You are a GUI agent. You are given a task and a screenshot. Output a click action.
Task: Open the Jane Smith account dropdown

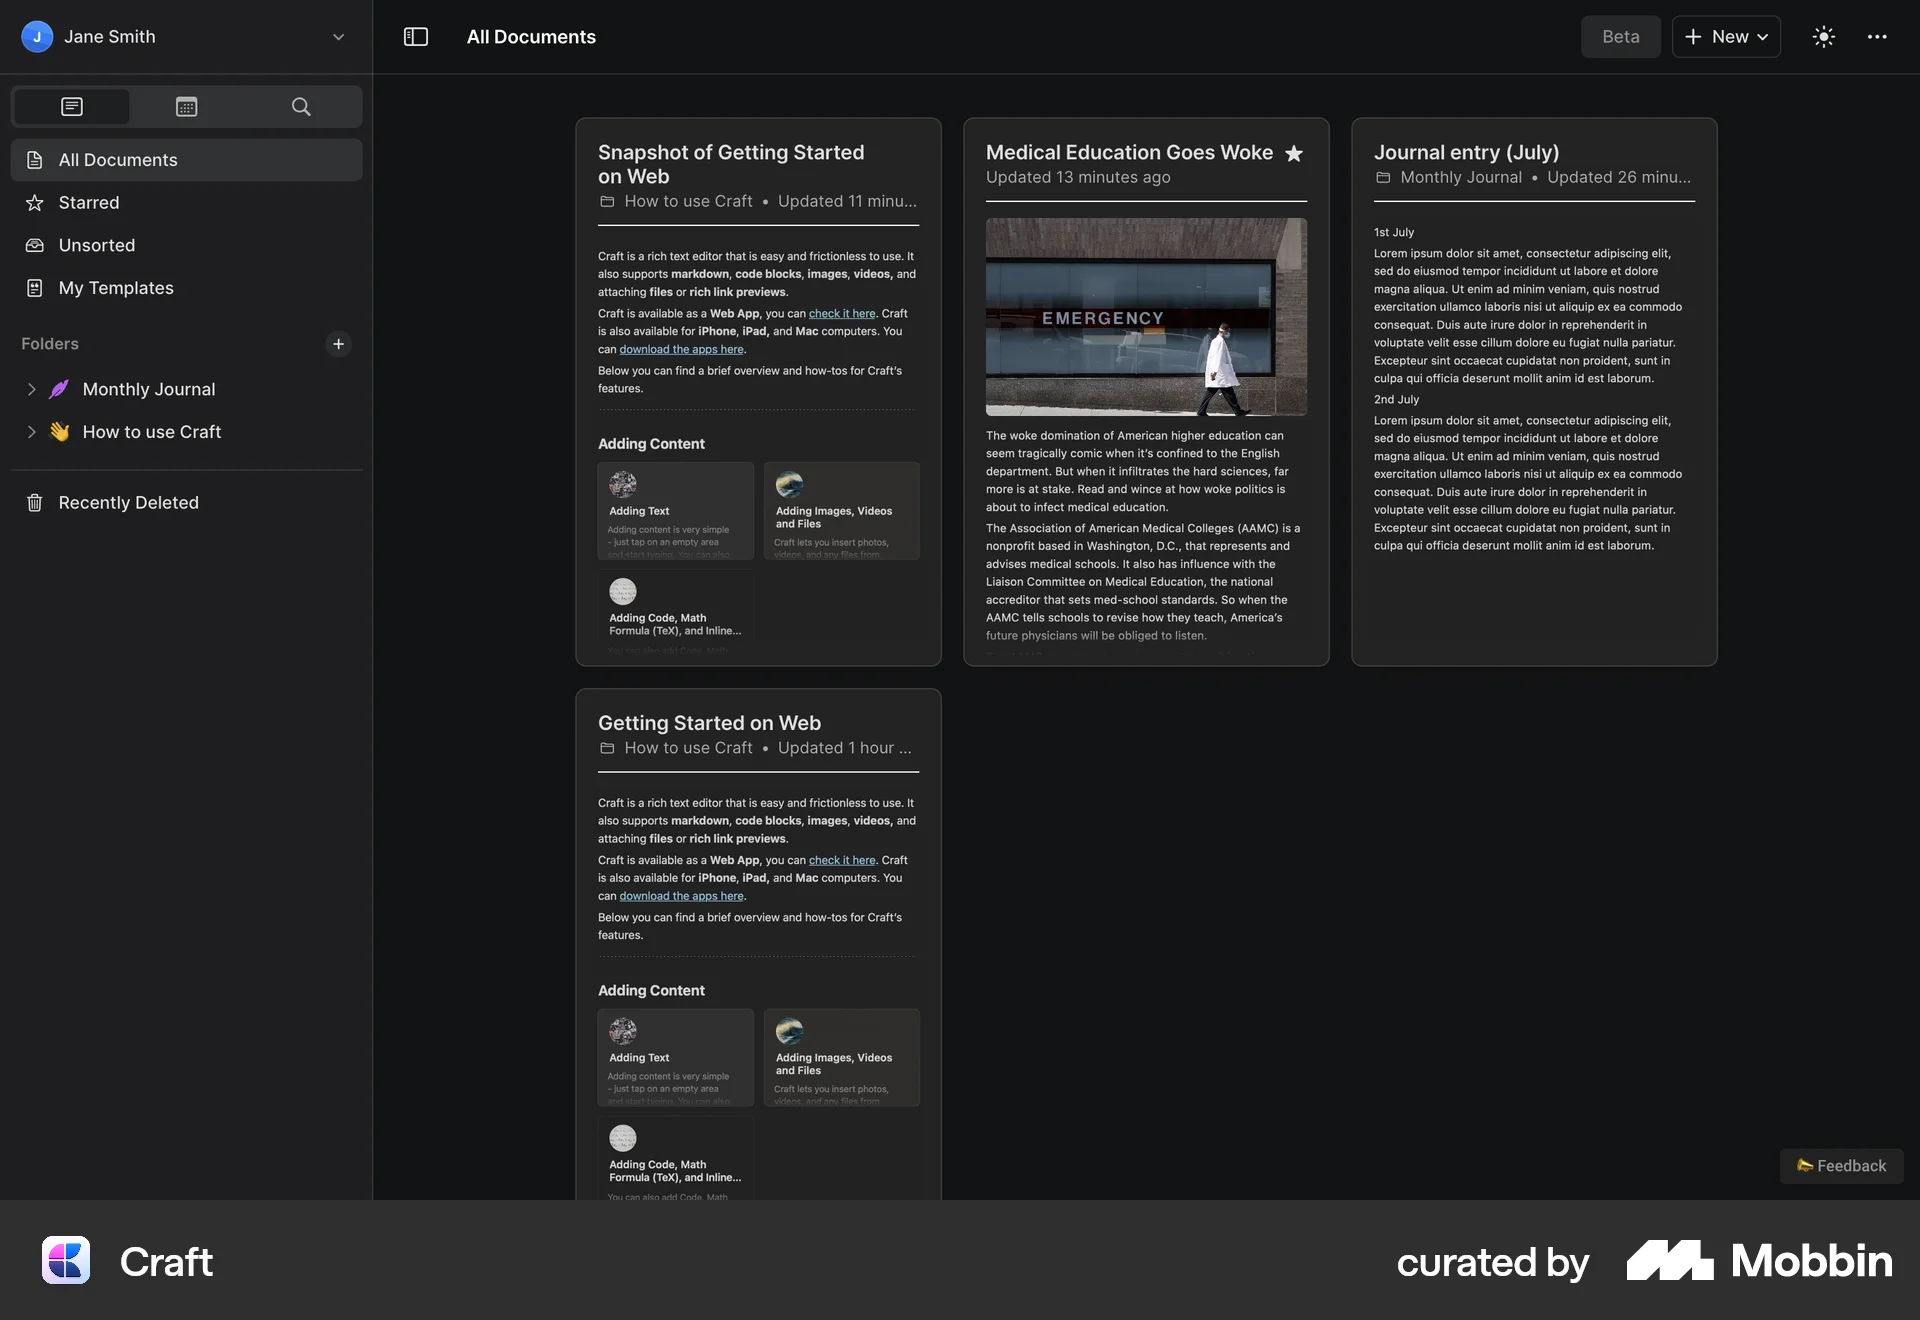pos(338,37)
